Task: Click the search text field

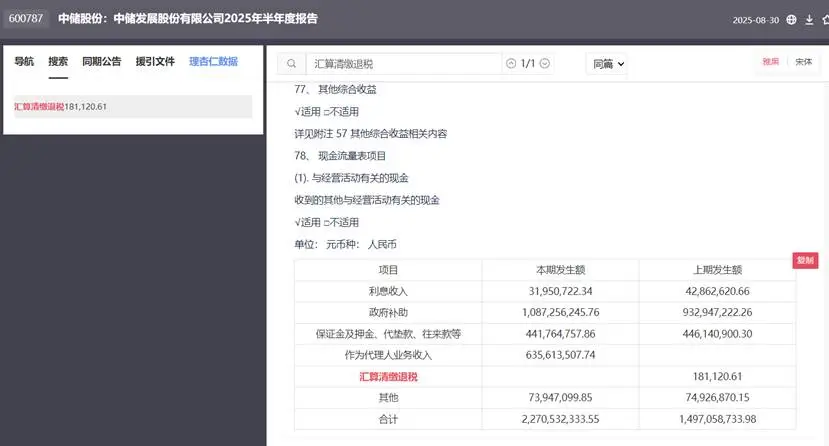Action: pos(403,64)
